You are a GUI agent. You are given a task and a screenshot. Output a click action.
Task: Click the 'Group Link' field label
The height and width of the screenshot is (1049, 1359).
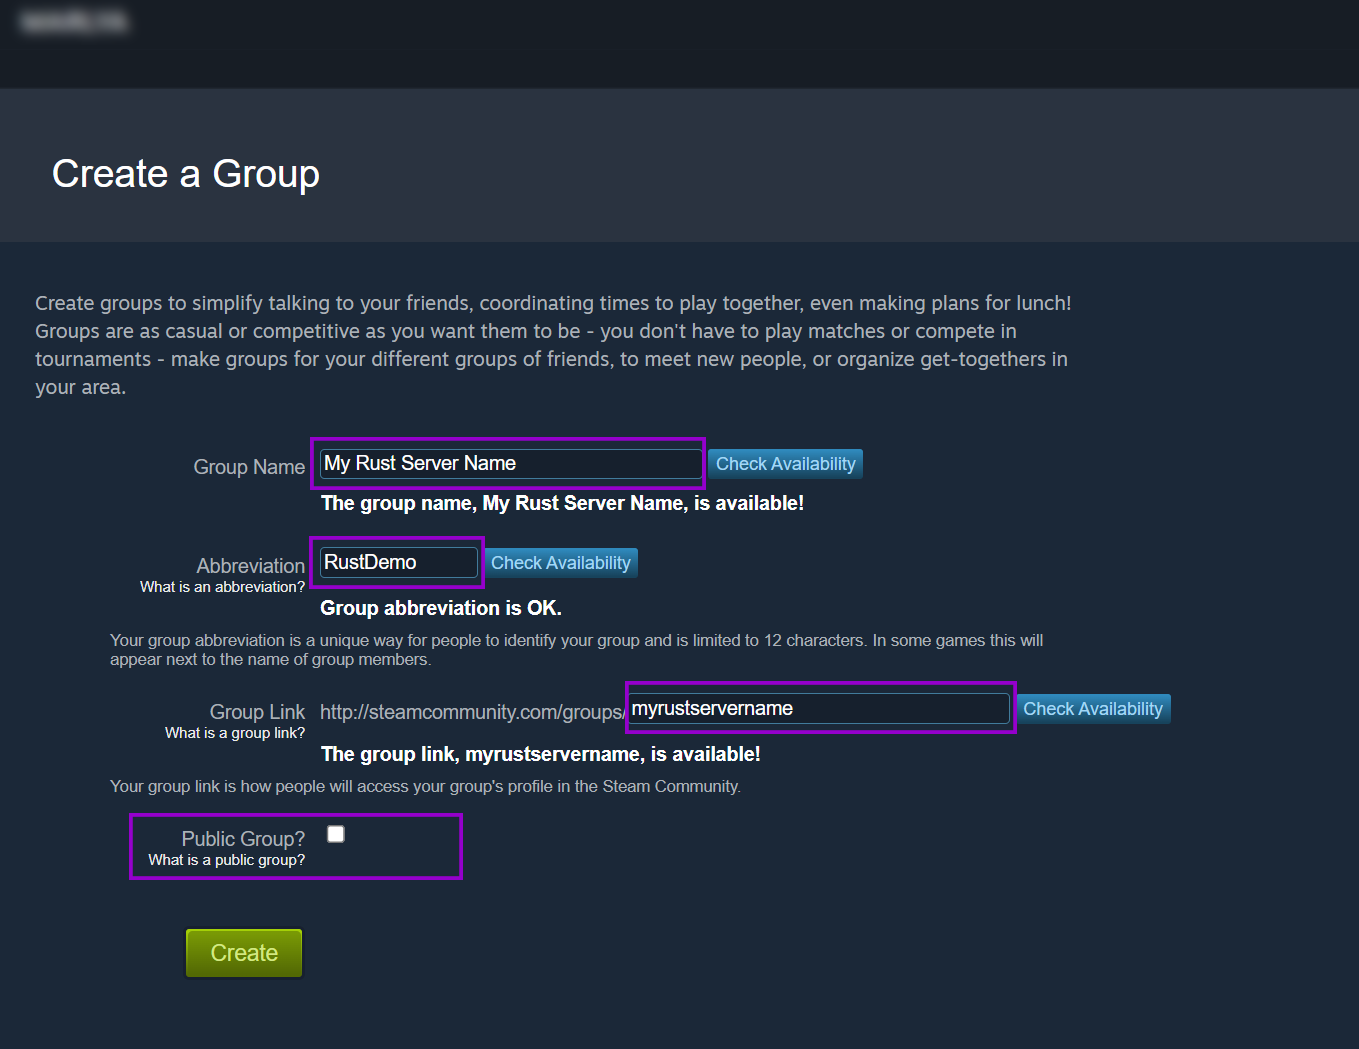coord(257,712)
